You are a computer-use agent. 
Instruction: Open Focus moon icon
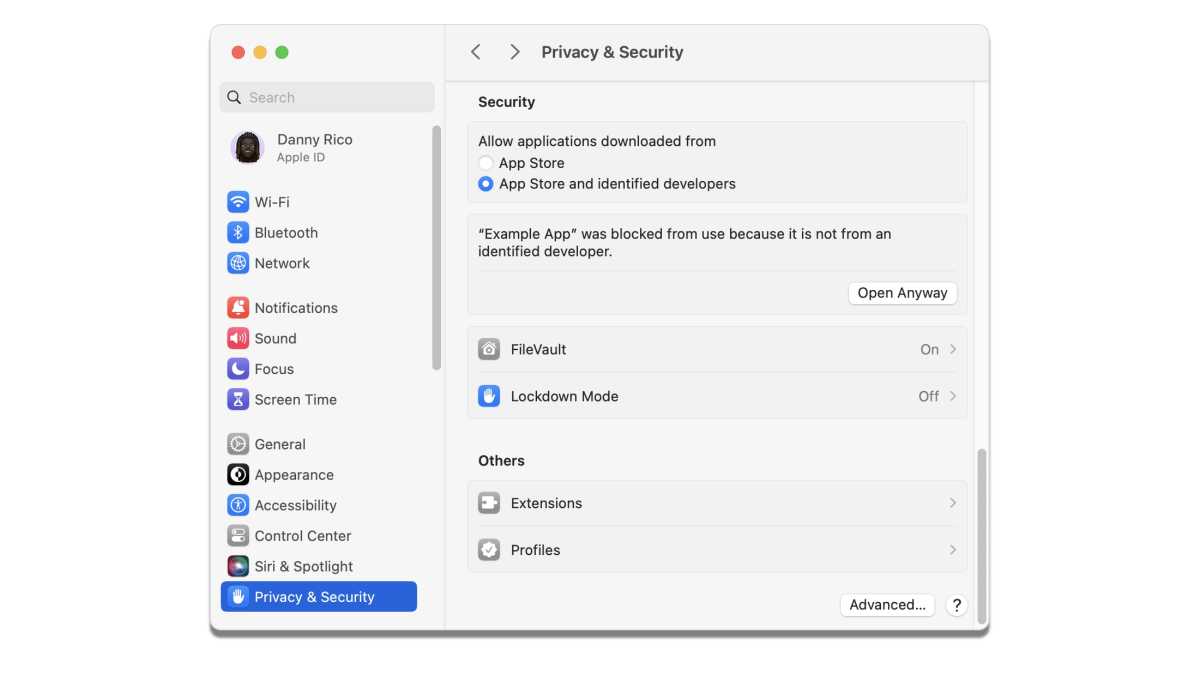[238, 369]
